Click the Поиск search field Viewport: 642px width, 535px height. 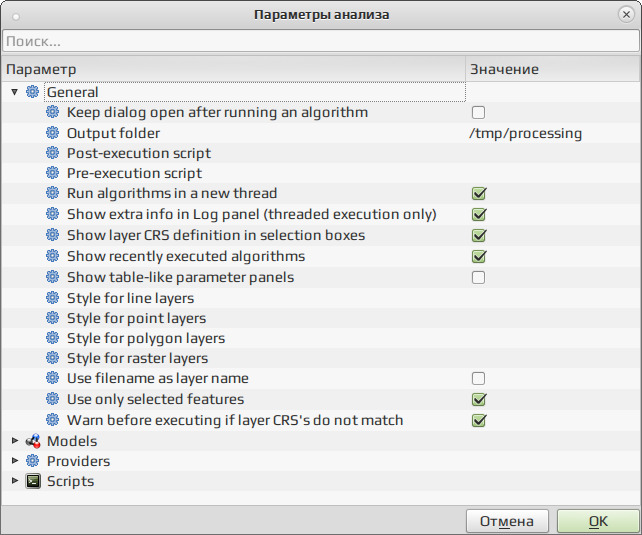tap(321, 41)
